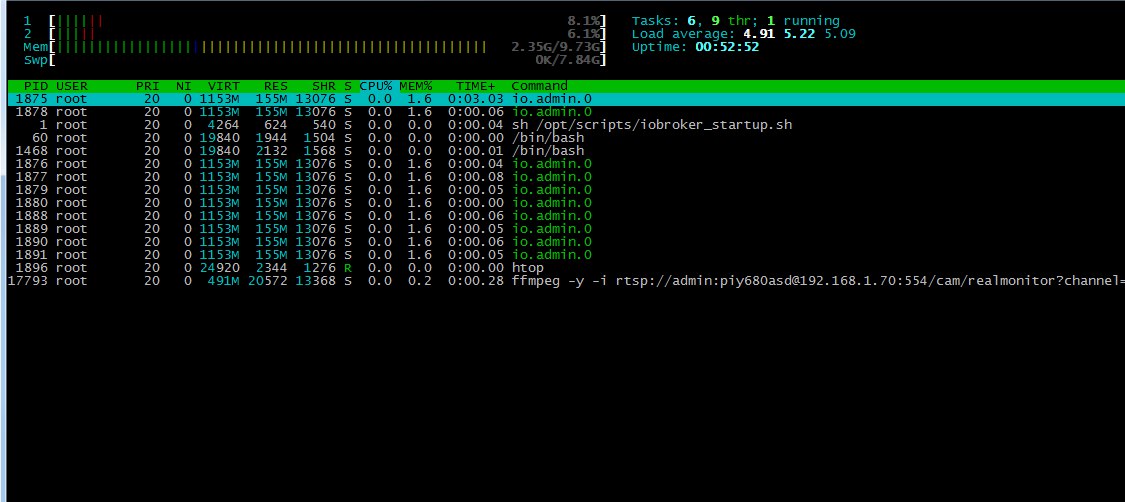Sort processes by the PID column header
Screen dimensions: 1125x502
coord(36,86)
